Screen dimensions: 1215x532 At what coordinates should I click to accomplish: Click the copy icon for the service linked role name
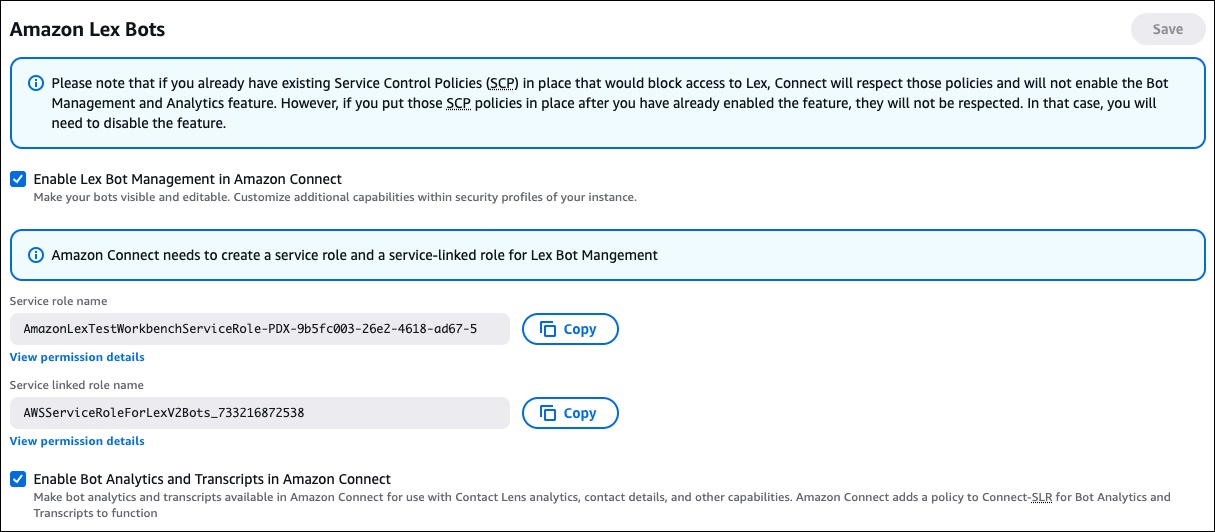click(548, 413)
